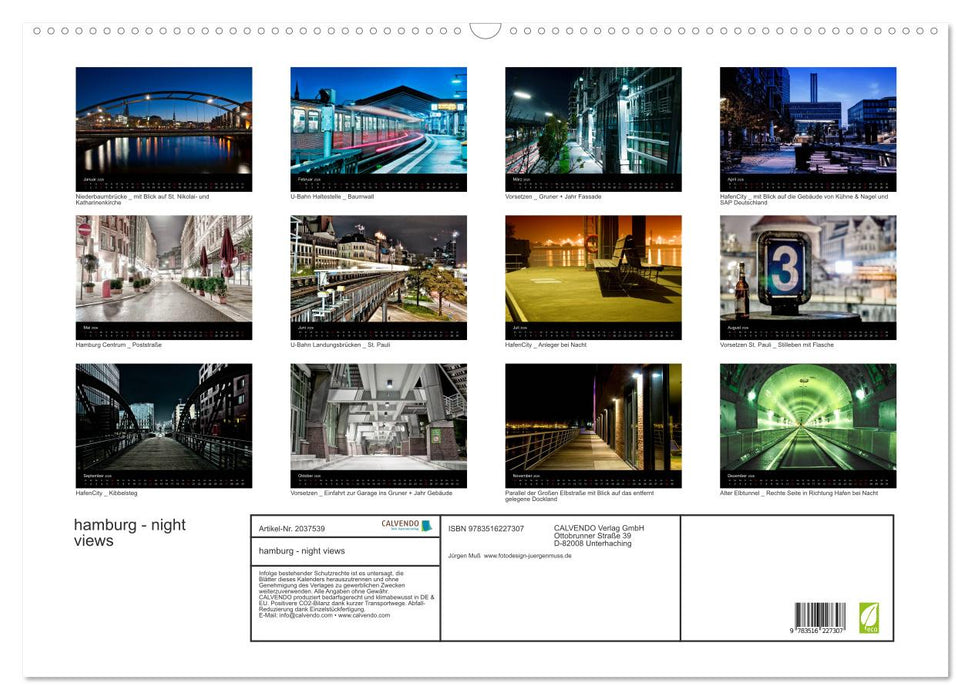
Task: Open the February U-Bahn Haltestelle Baumwall photo
Action: (378, 128)
